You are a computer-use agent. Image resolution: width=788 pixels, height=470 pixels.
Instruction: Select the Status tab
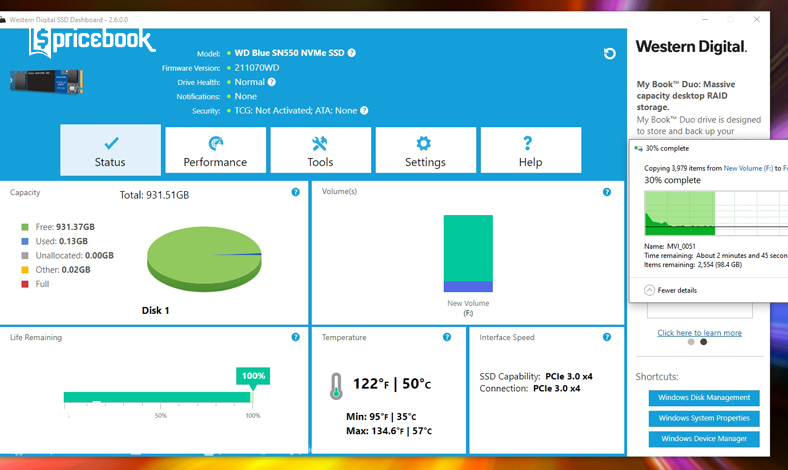(x=111, y=150)
